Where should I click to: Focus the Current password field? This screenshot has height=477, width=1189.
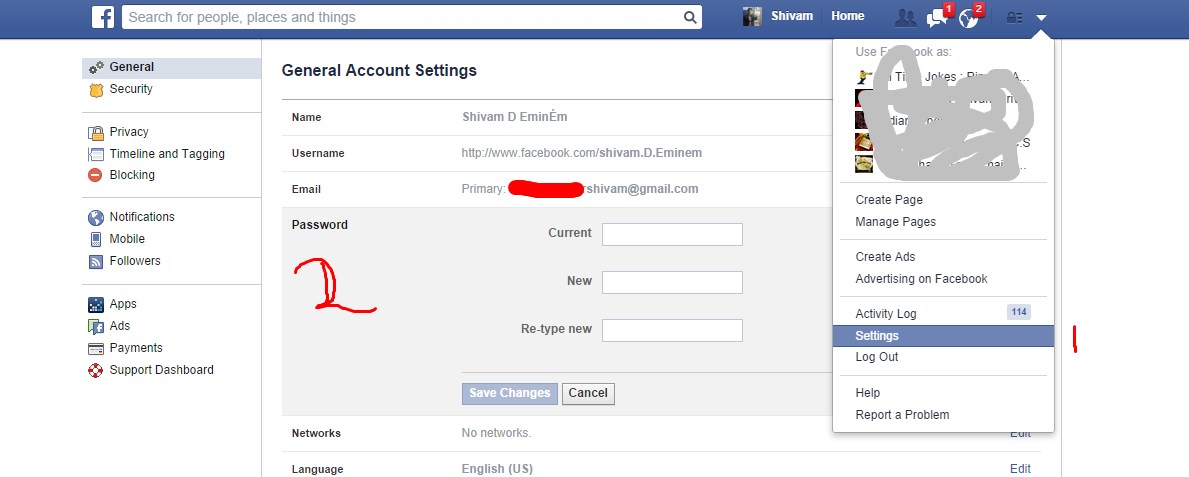coord(672,234)
